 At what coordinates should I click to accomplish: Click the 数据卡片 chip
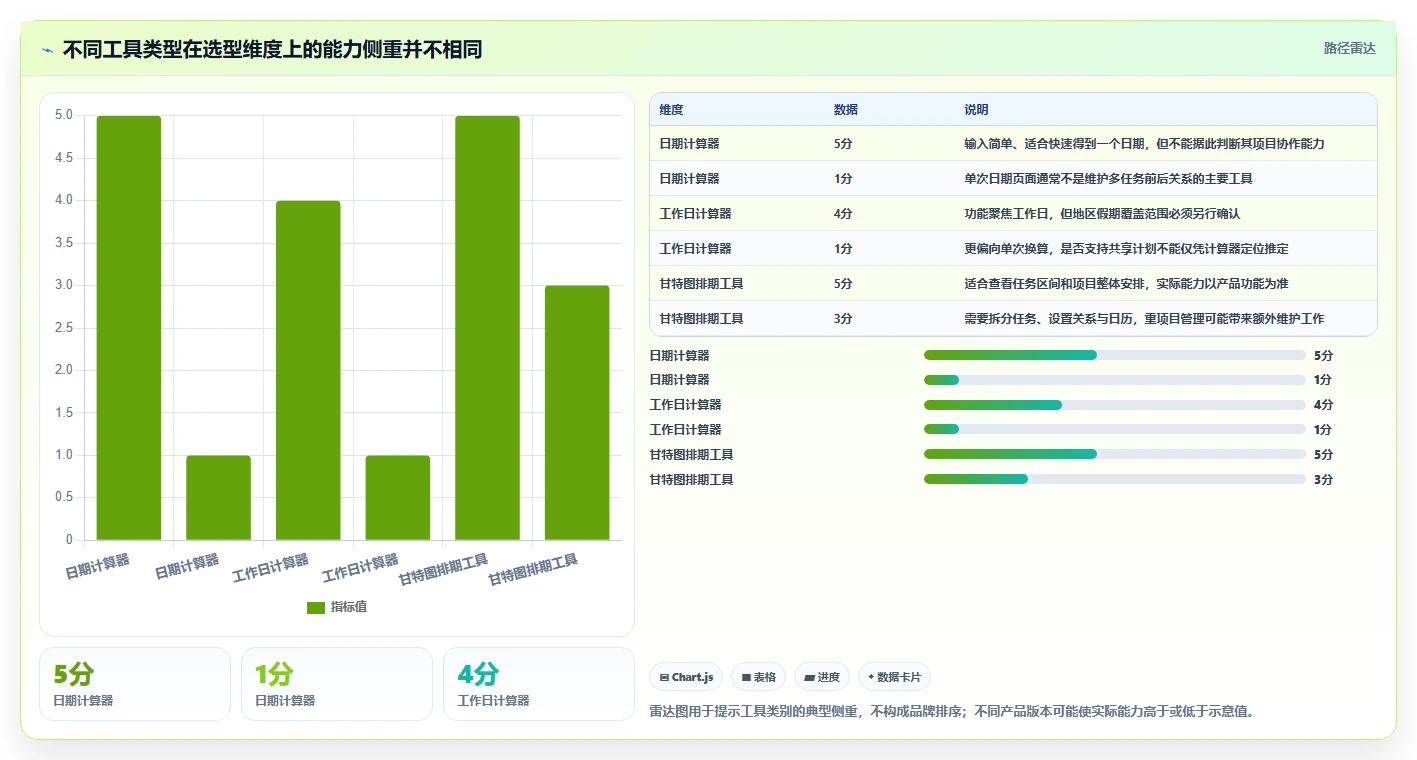[894, 677]
